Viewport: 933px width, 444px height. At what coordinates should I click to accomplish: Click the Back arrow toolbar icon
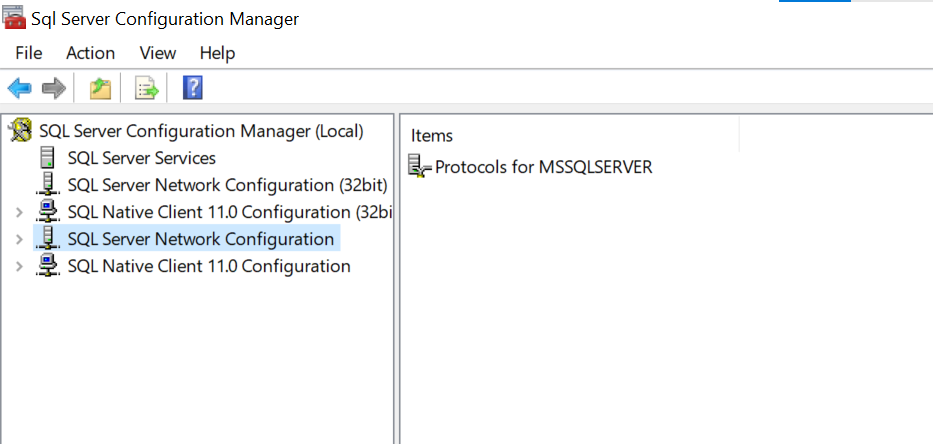pos(19,89)
